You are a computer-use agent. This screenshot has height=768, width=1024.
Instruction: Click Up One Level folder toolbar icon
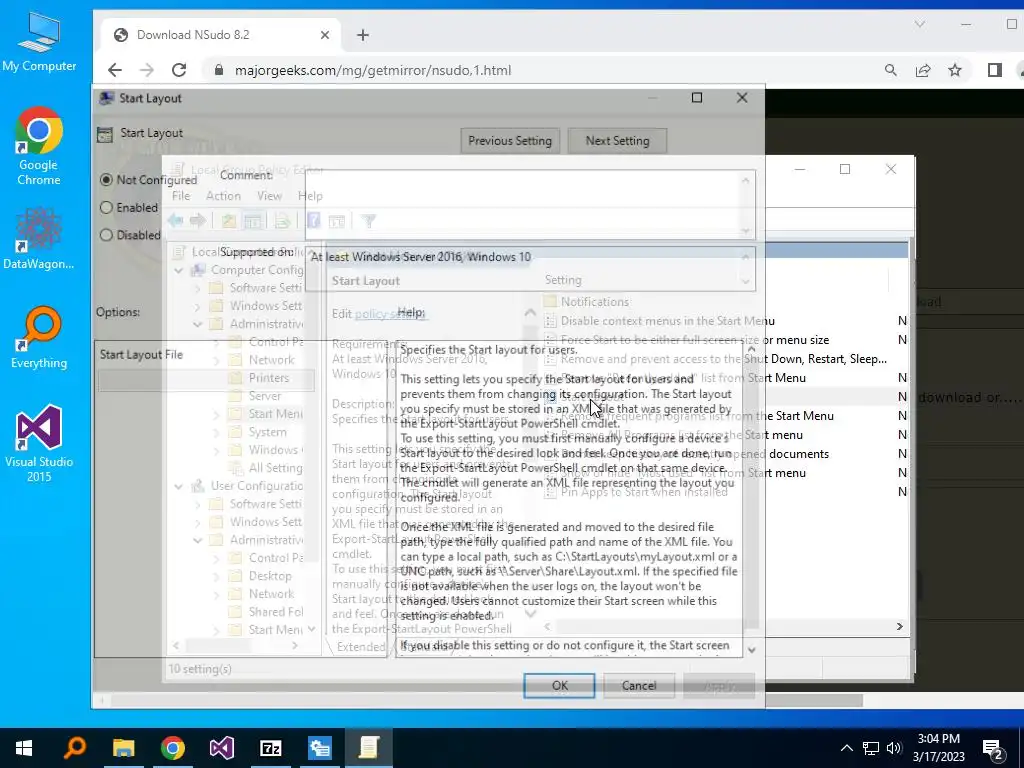(228, 221)
